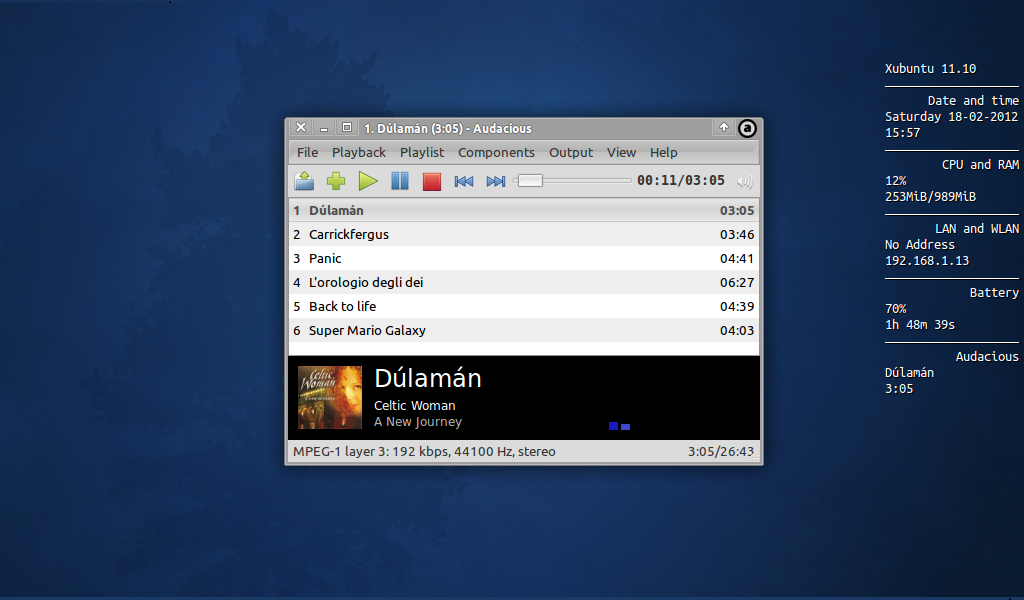Click the elapsed time display 00:11/03:05
The height and width of the screenshot is (600, 1024).
pyautogui.click(x=680, y=180)
